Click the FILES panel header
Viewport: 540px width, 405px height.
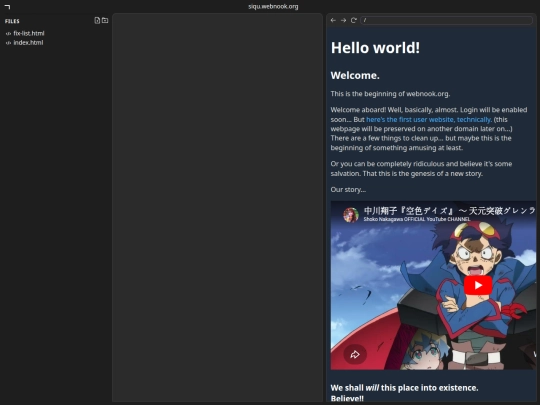coord(12,21)
